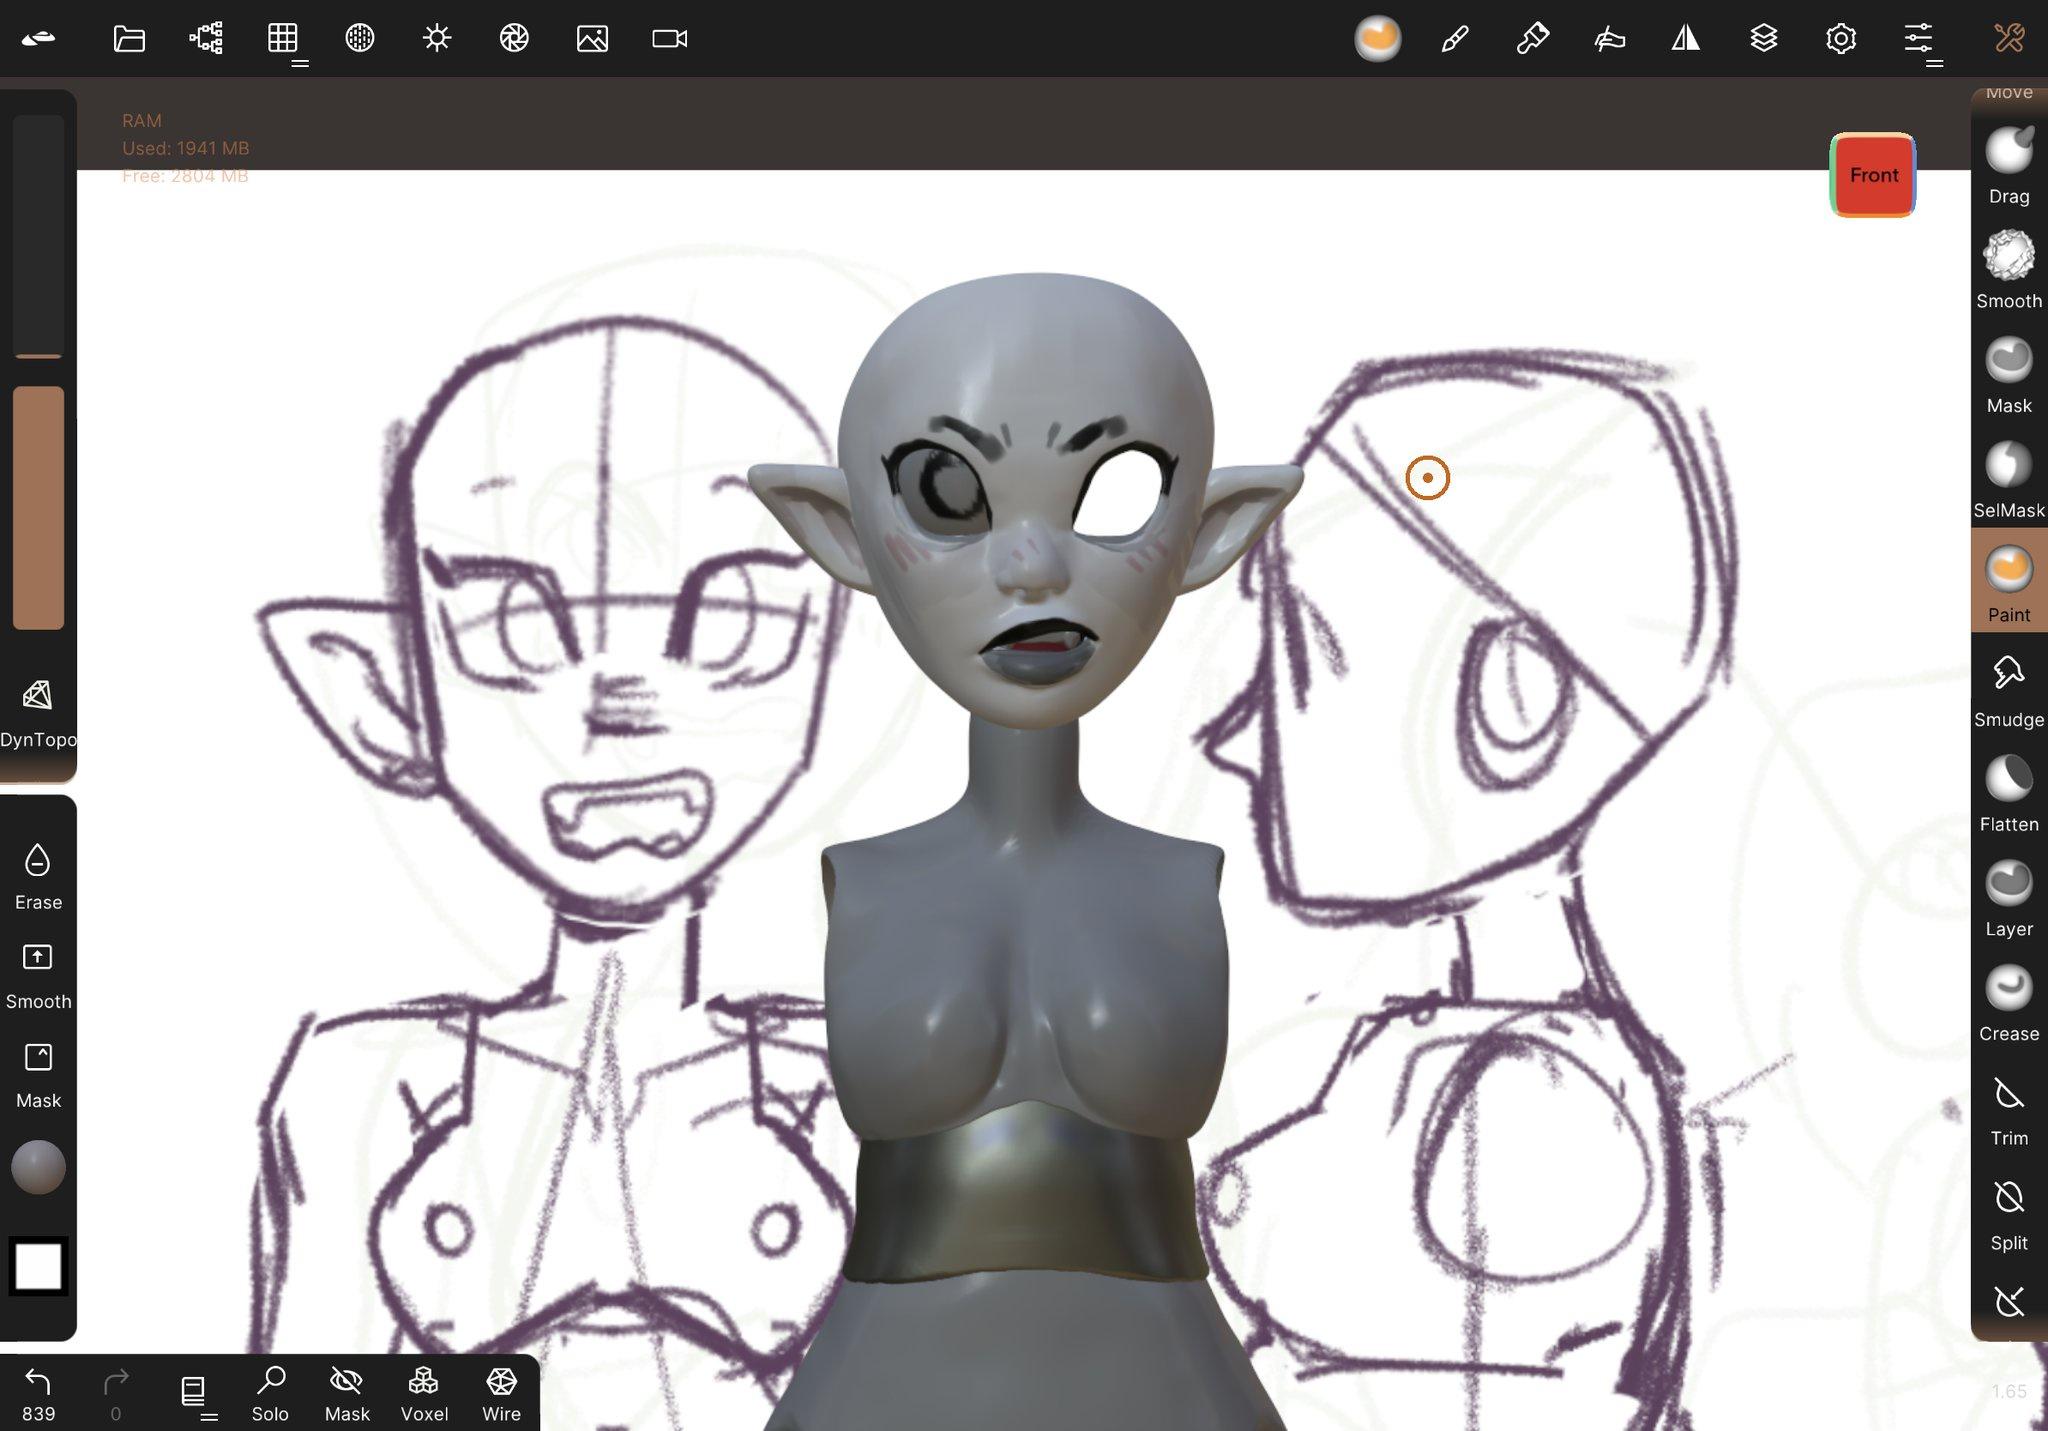Select the Smudge tool
Screen dimensions: 2048x1431
tap(2009, 689)
